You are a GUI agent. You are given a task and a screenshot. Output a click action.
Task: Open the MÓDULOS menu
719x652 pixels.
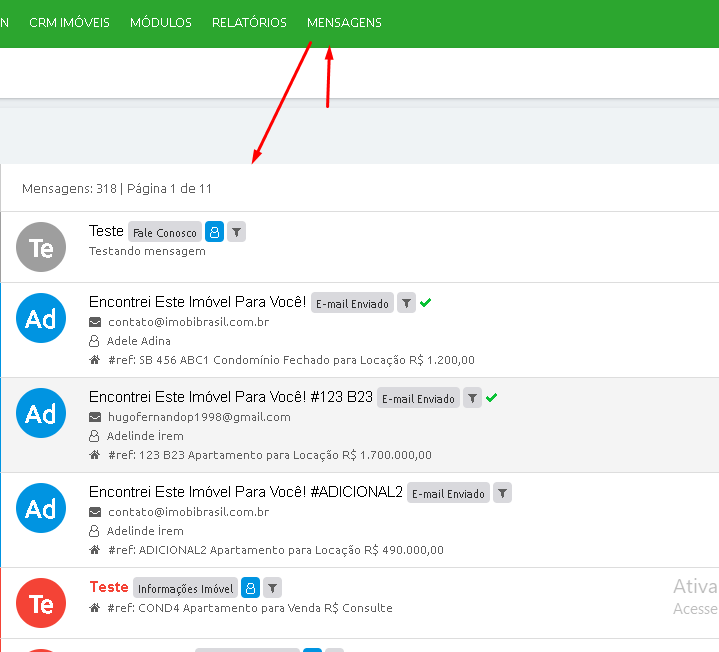pos(160,22)
